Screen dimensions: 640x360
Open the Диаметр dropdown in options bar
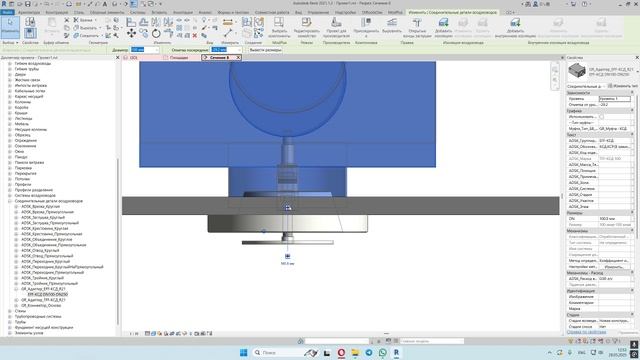tap(157, 50)
